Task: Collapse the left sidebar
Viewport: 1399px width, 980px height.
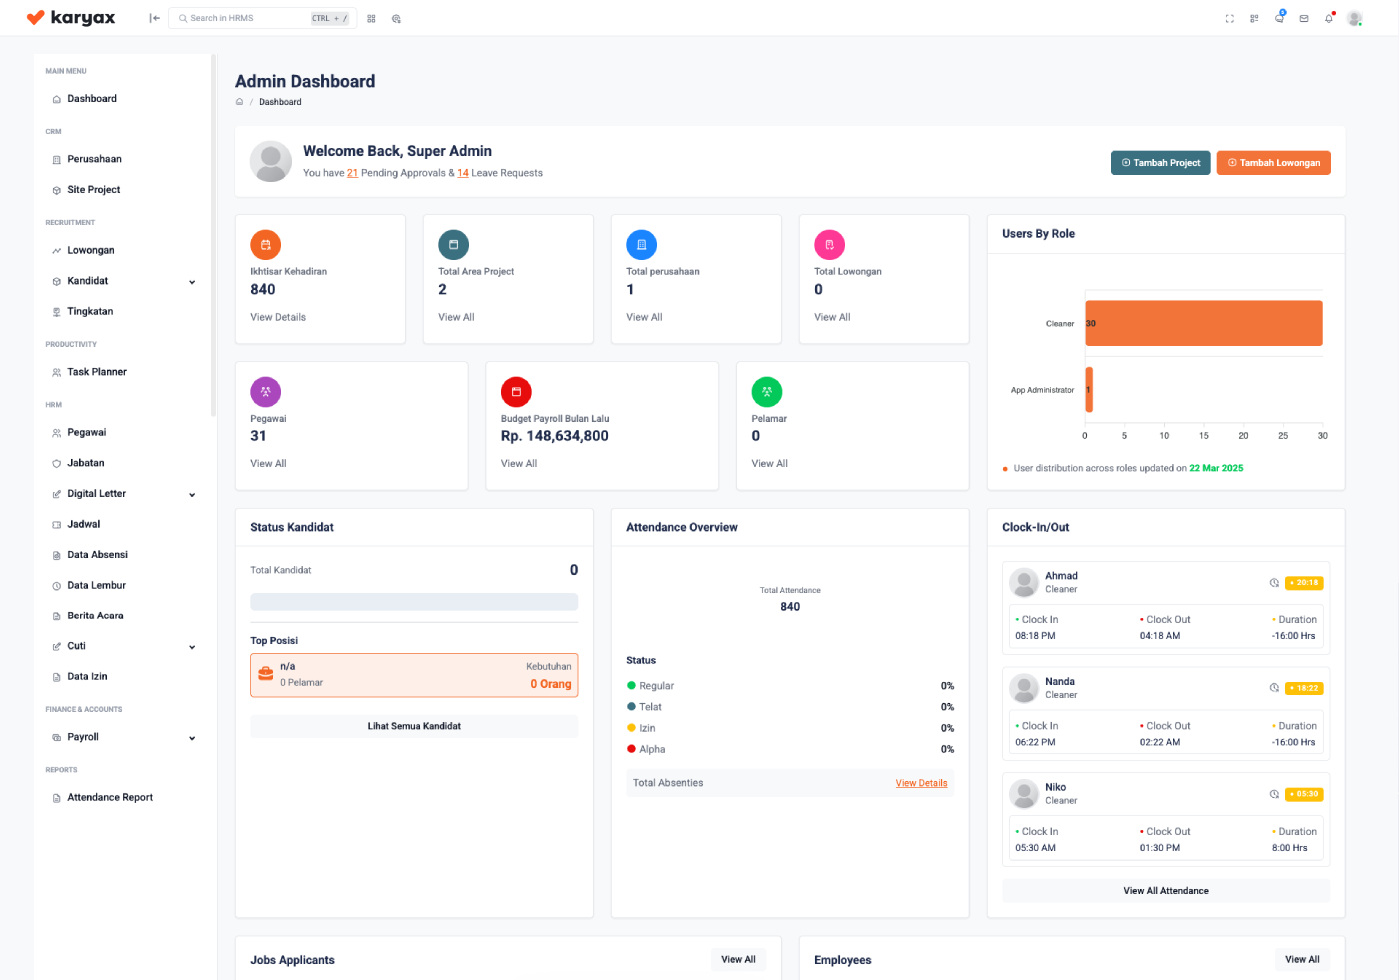Action: click(153, 17)
